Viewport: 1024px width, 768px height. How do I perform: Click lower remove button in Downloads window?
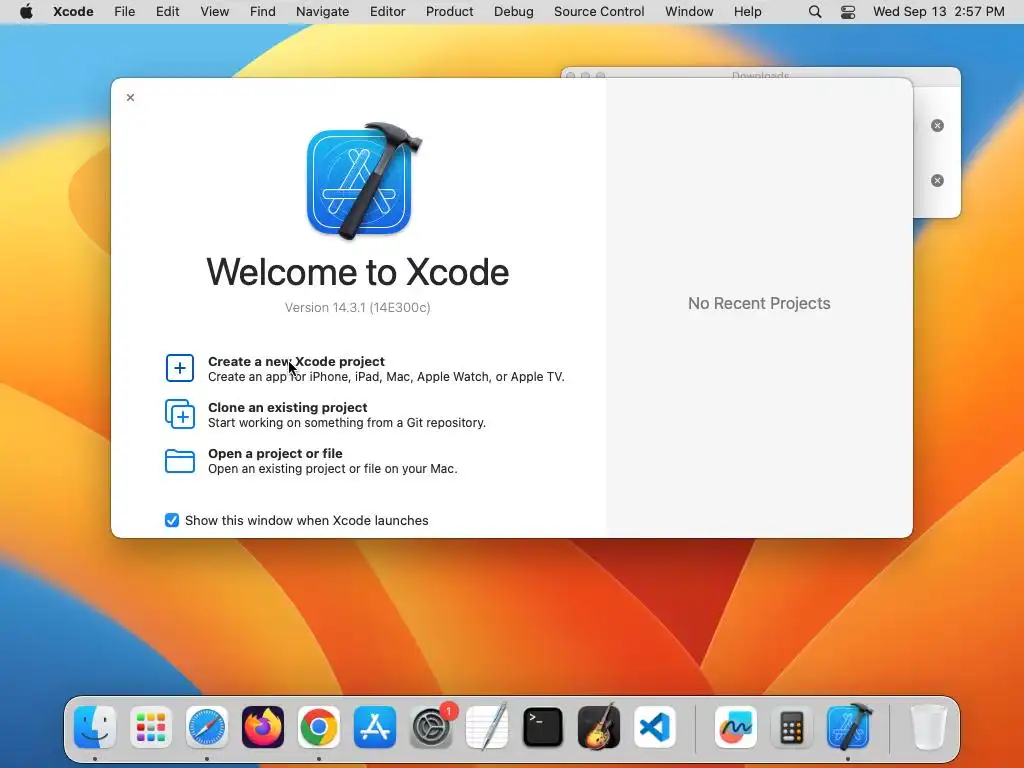(x=937, y=180)
